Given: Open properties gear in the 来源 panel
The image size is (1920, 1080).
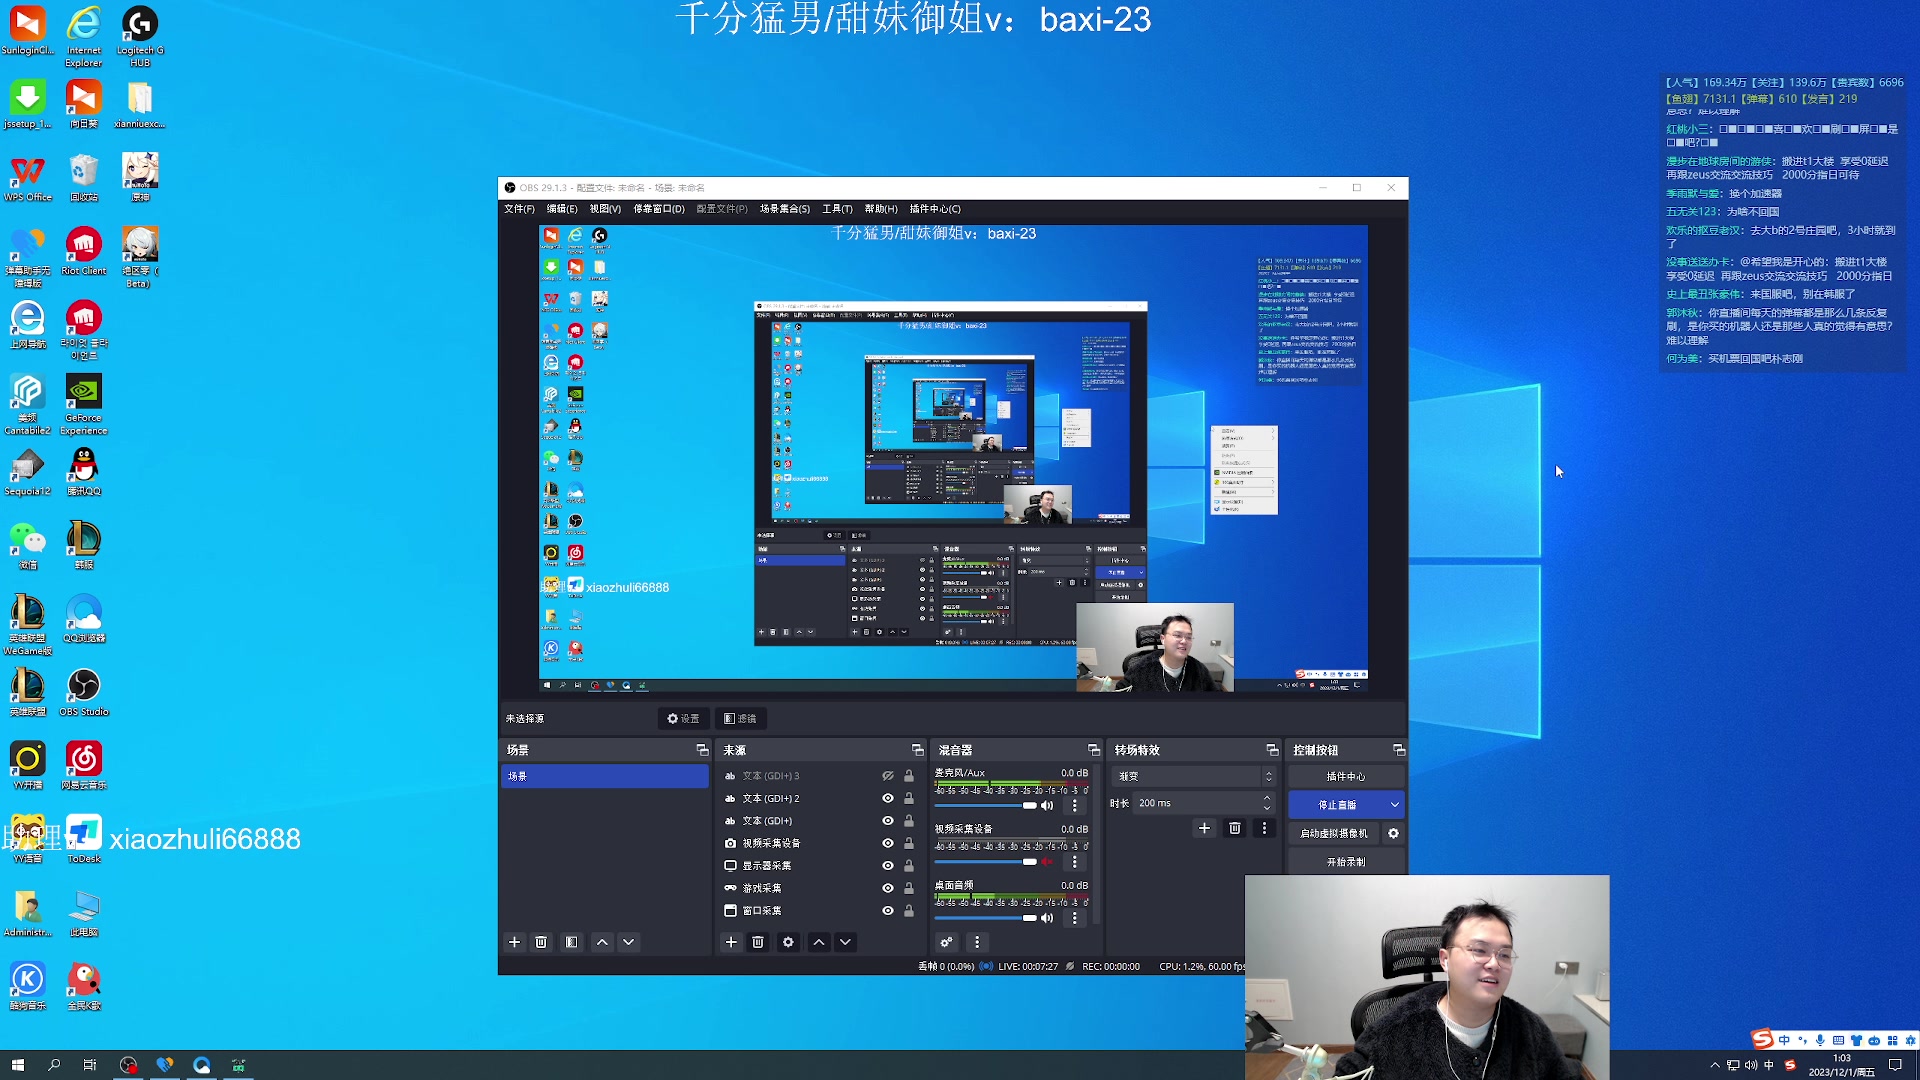Looking at the screenshot, I should click(788, 941).
